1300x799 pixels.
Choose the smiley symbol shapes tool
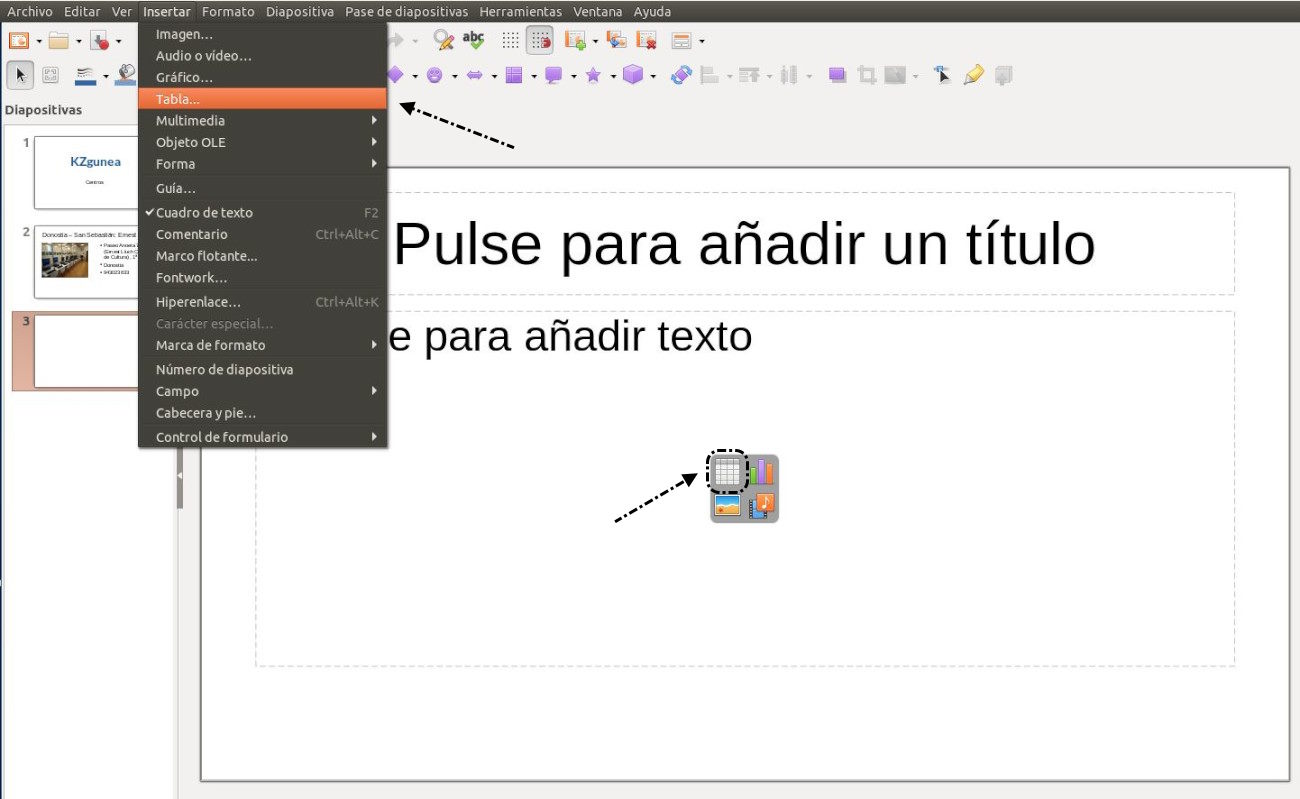click(x=434, y=74)
